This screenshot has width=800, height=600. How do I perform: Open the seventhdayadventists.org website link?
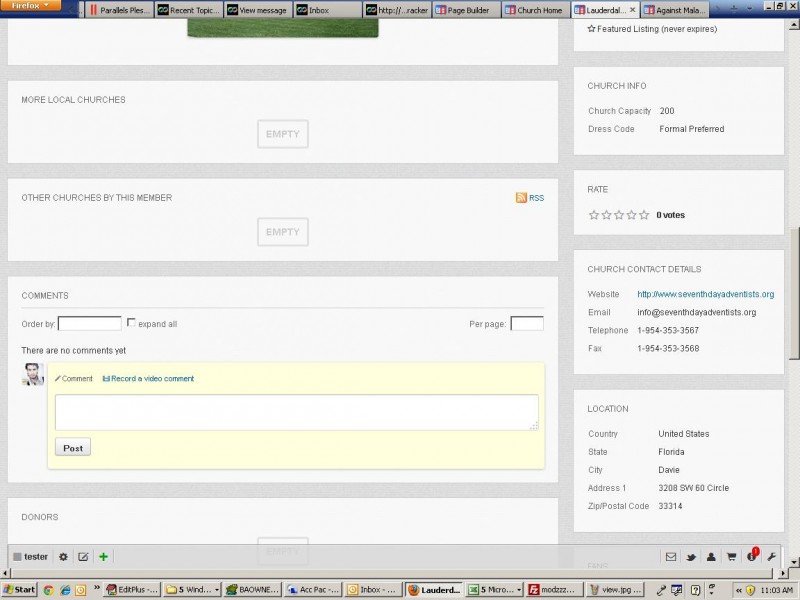[706, 294]
